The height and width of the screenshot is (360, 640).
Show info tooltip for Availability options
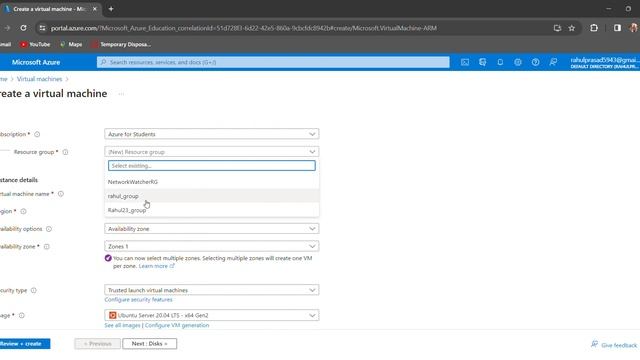coord(49,229)
